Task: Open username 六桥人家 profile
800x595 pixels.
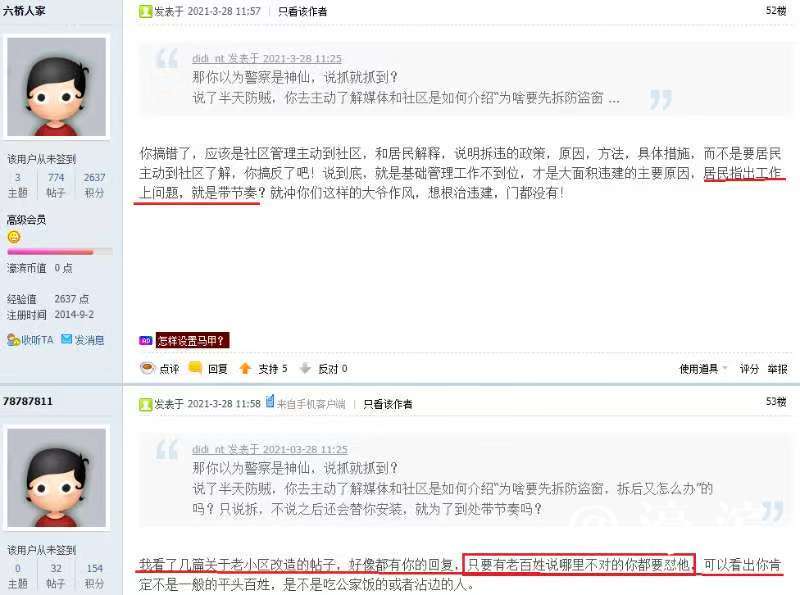Action: click(x=24, y=11)
